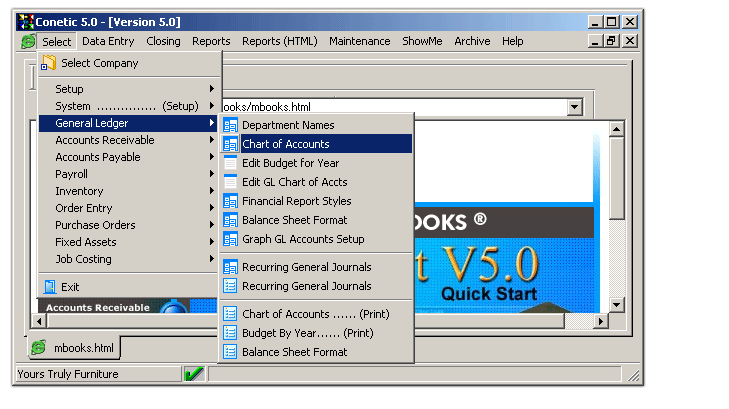The width and height of the screenshot is (729, 409).
Task: Expand the Job Costing submenu
Action: (x=128, y=259)
